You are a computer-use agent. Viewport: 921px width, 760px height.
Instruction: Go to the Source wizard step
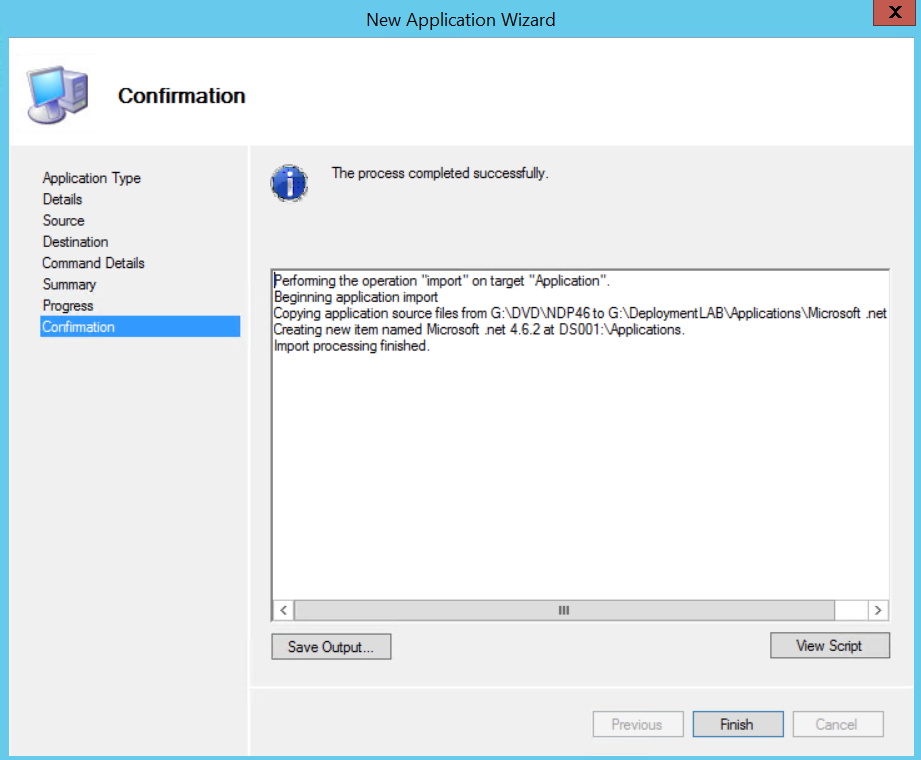(63, 220)
